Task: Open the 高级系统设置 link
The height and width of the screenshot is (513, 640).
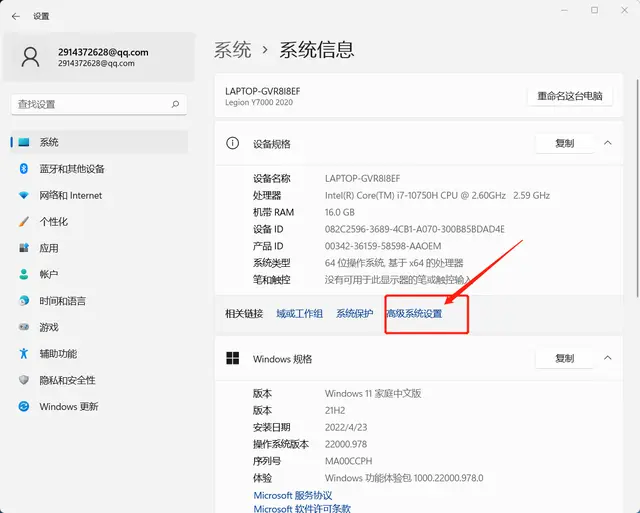Action: pos(414,313)
